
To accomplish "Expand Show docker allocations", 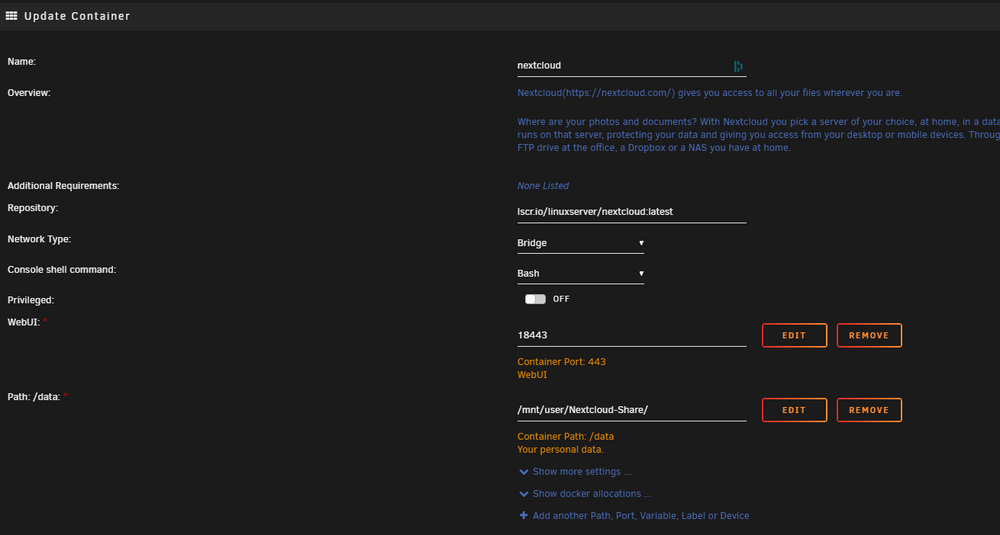I will tap(592, 494).
